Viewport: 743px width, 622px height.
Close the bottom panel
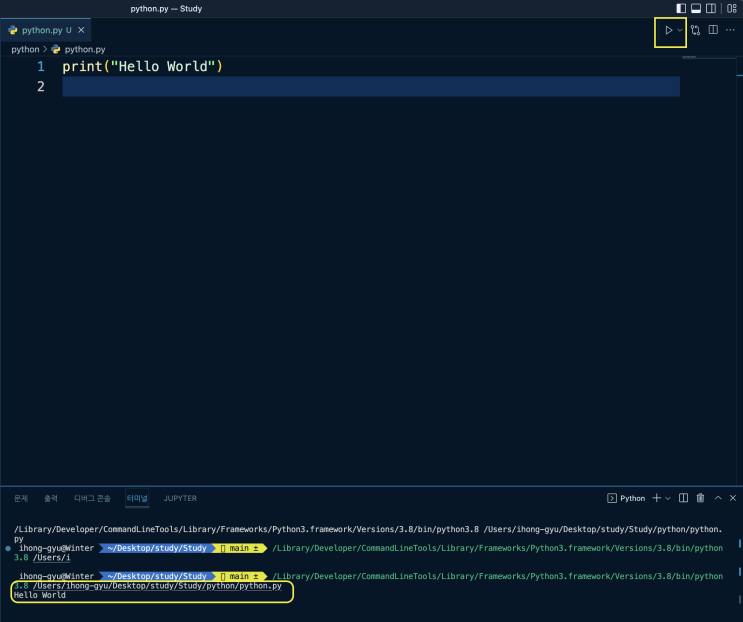(x=733, y=498)
